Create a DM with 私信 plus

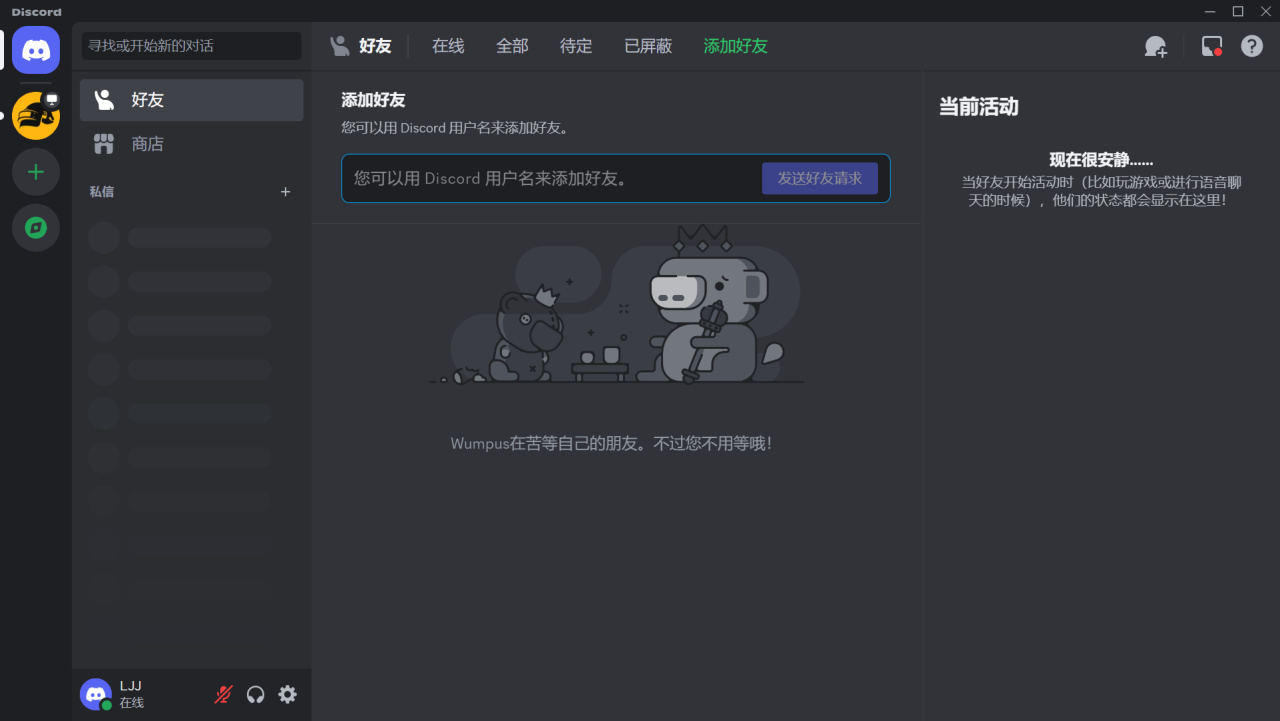click(x=285, y=192)
